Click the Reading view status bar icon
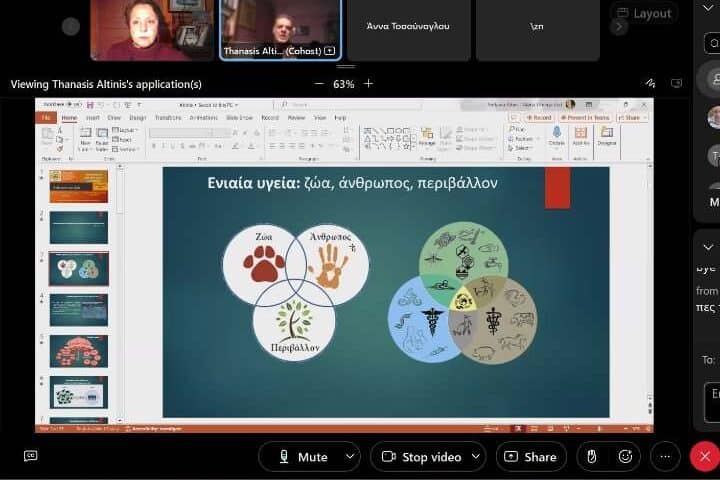Viewport: 720px width, 480px height. 550,429
